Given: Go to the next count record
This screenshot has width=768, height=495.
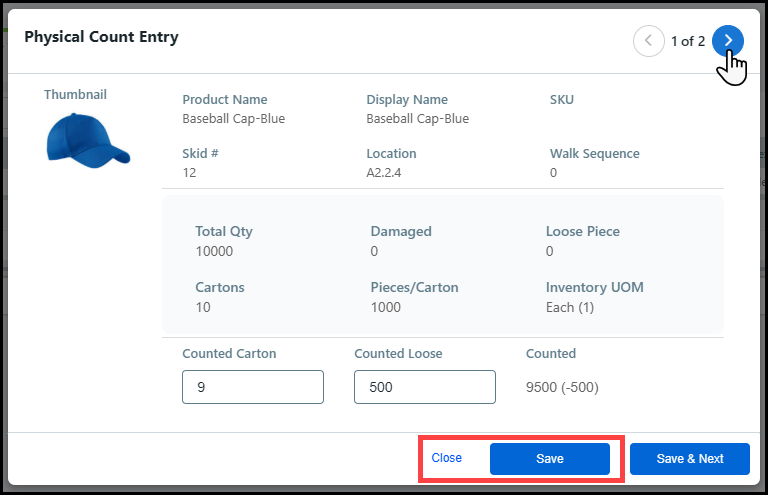Looking at the screenshot, I should click(728, 41).
